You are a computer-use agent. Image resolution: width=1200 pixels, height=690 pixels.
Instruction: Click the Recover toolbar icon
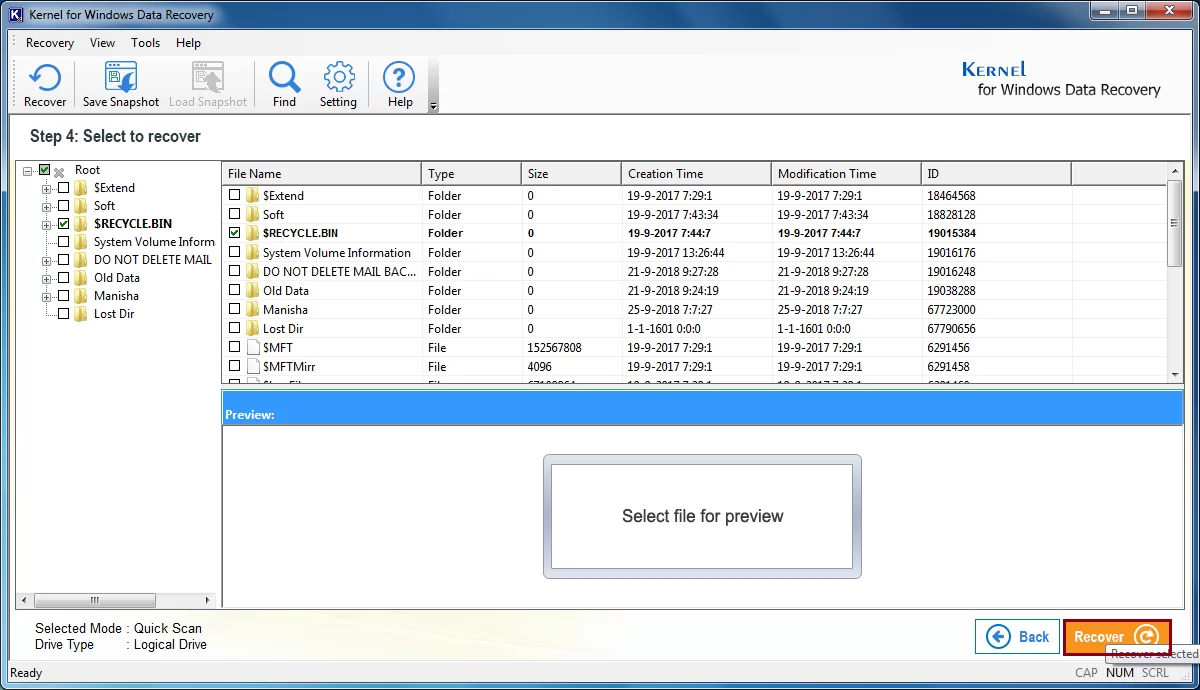pyautogui.click(x=45, y=83)
